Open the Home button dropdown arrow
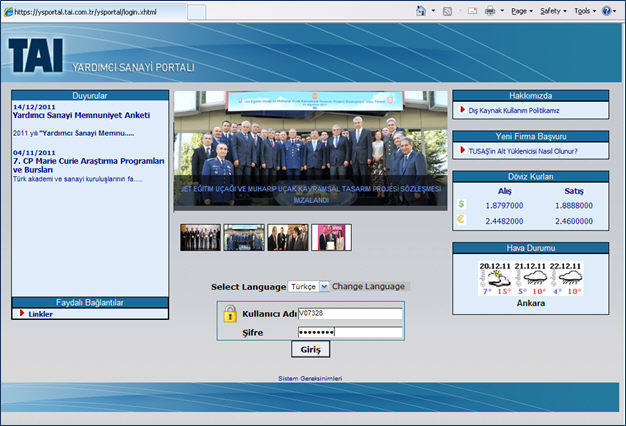The height and width of the screenshot is (426, 626). tap(433, 11)
